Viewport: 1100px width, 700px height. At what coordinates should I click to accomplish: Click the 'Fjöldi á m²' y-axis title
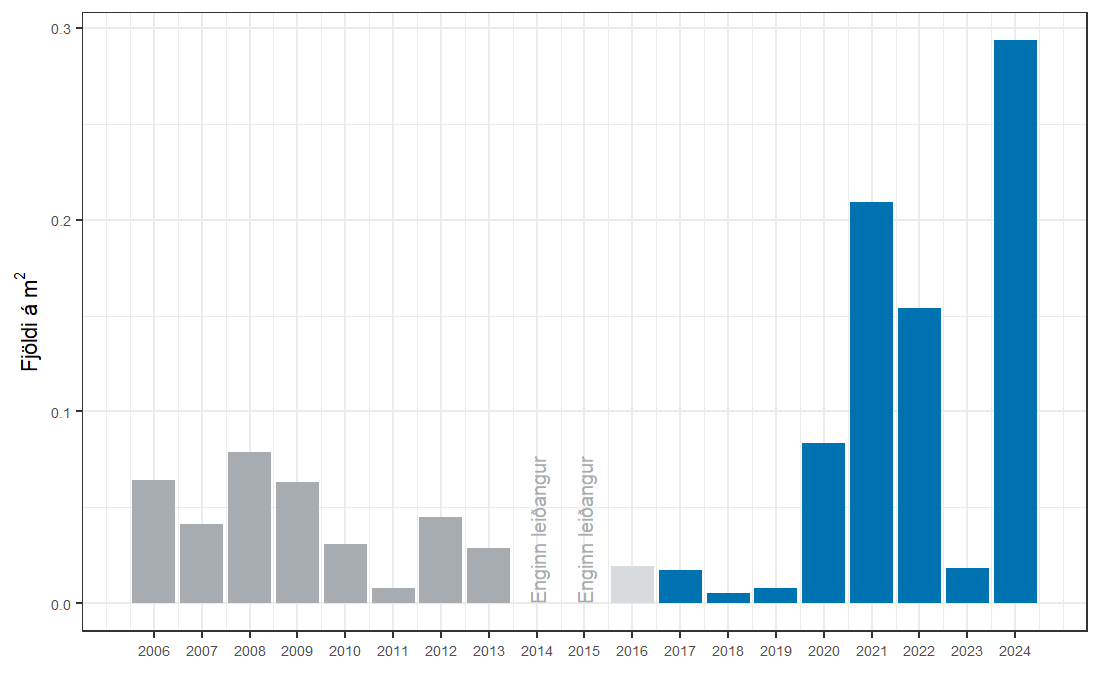(31, 321)
